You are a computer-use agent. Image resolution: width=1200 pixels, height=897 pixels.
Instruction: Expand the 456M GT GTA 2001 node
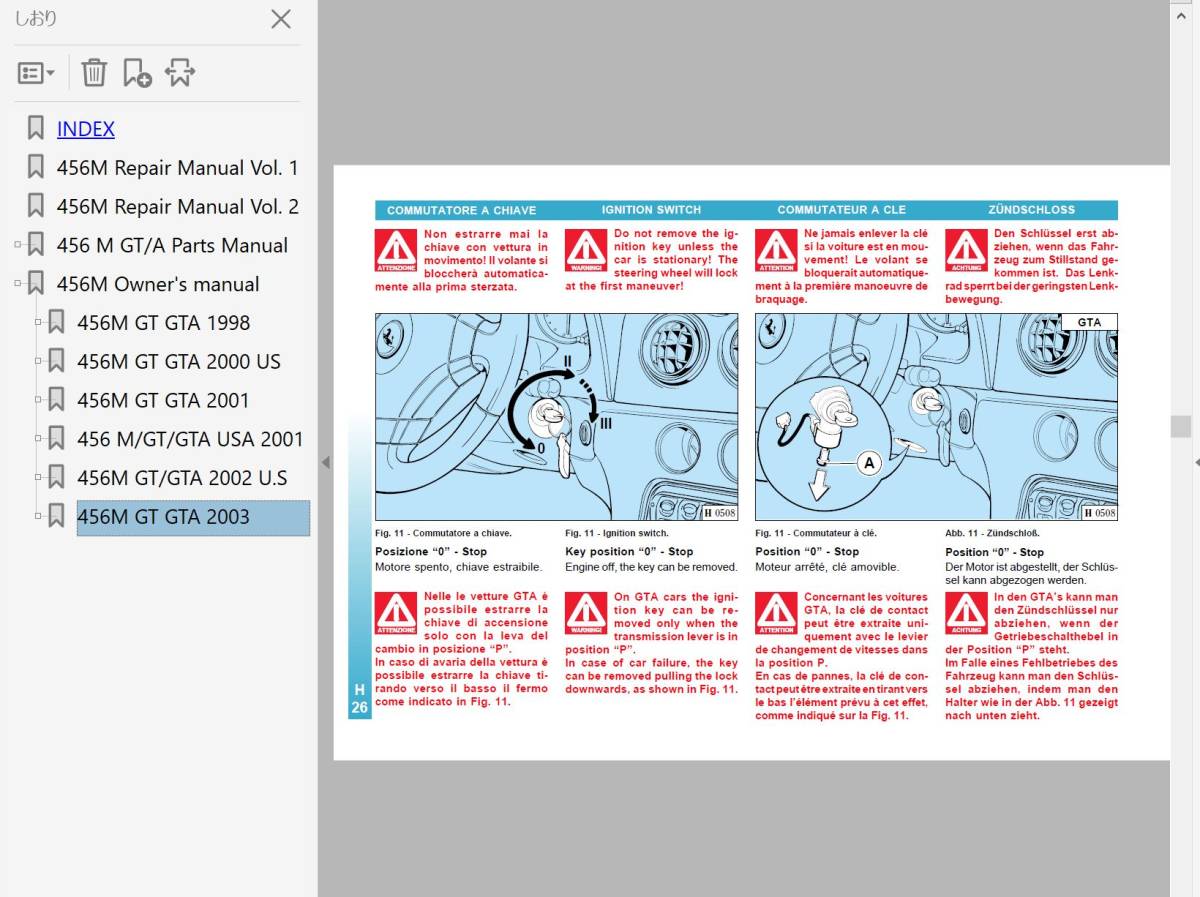pos(39,400)
